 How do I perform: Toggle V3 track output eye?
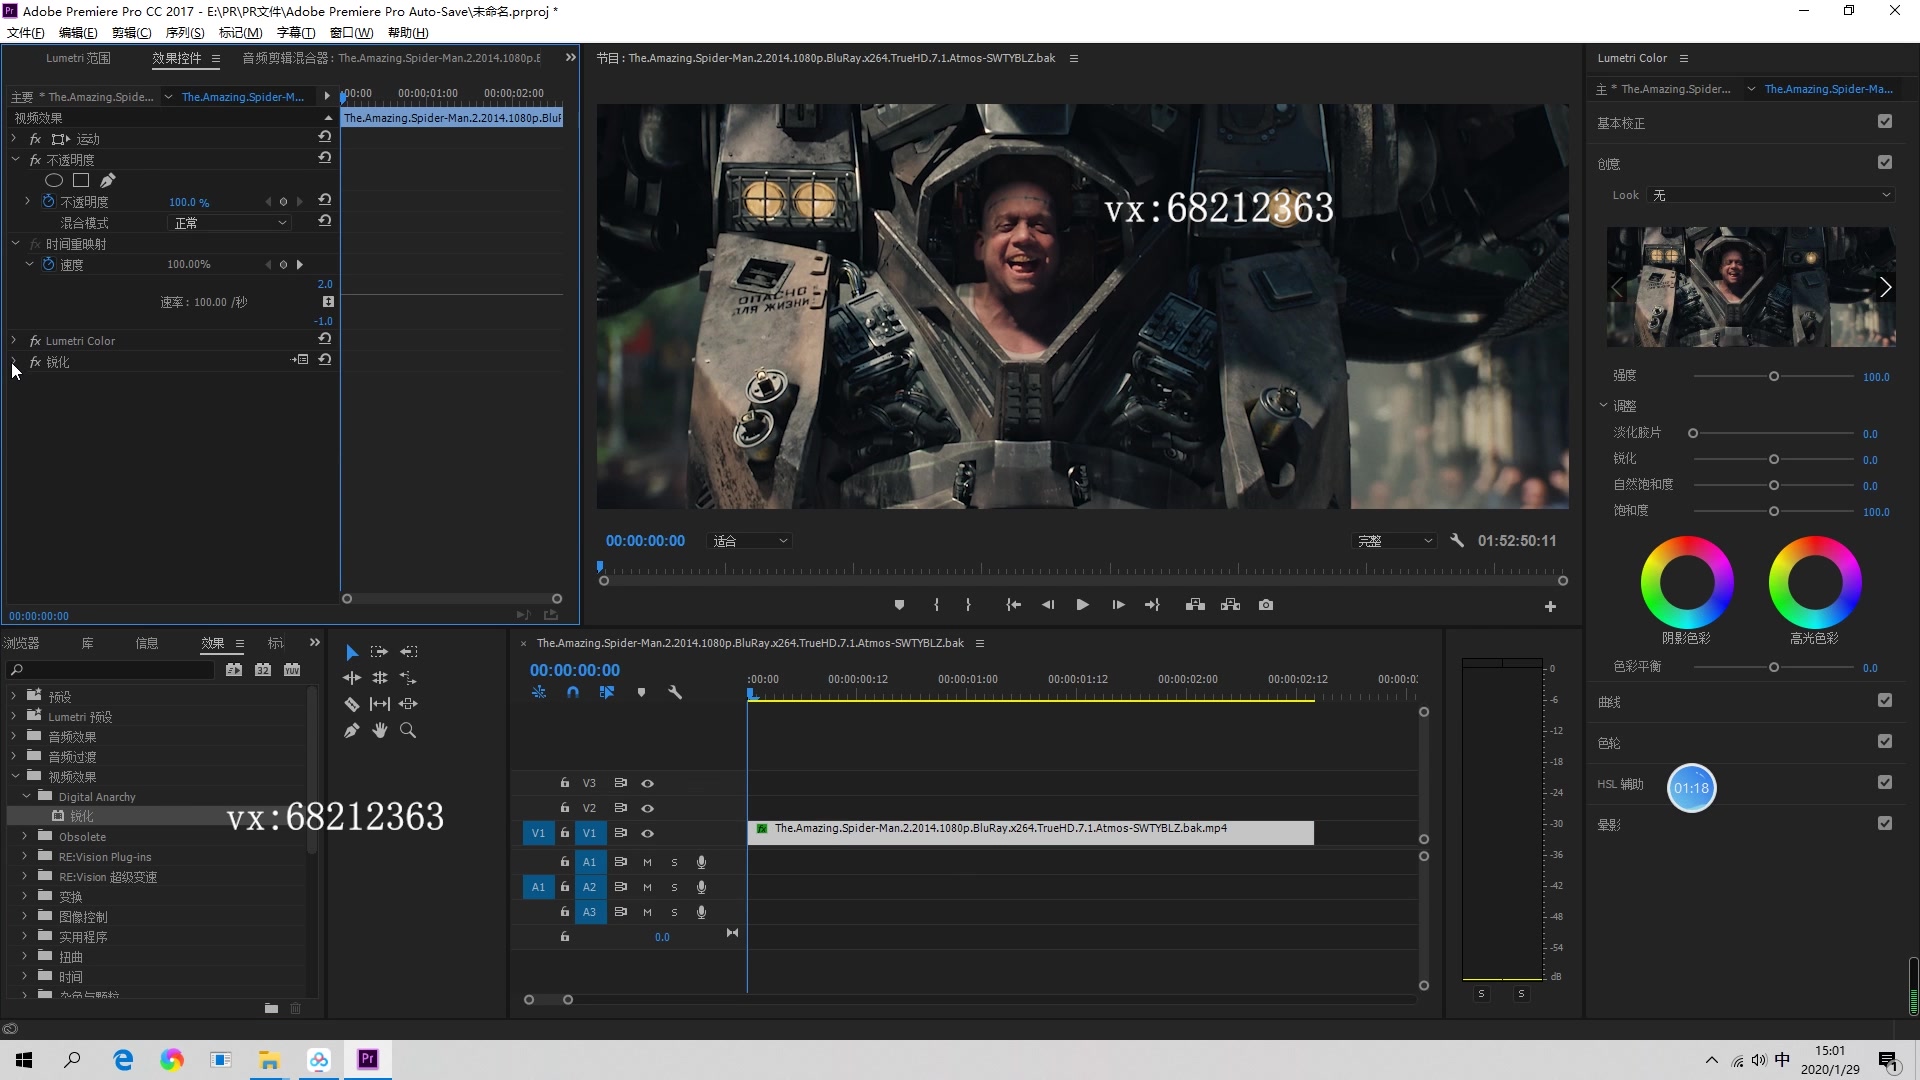pyautogui.click(x=647, y=783)
